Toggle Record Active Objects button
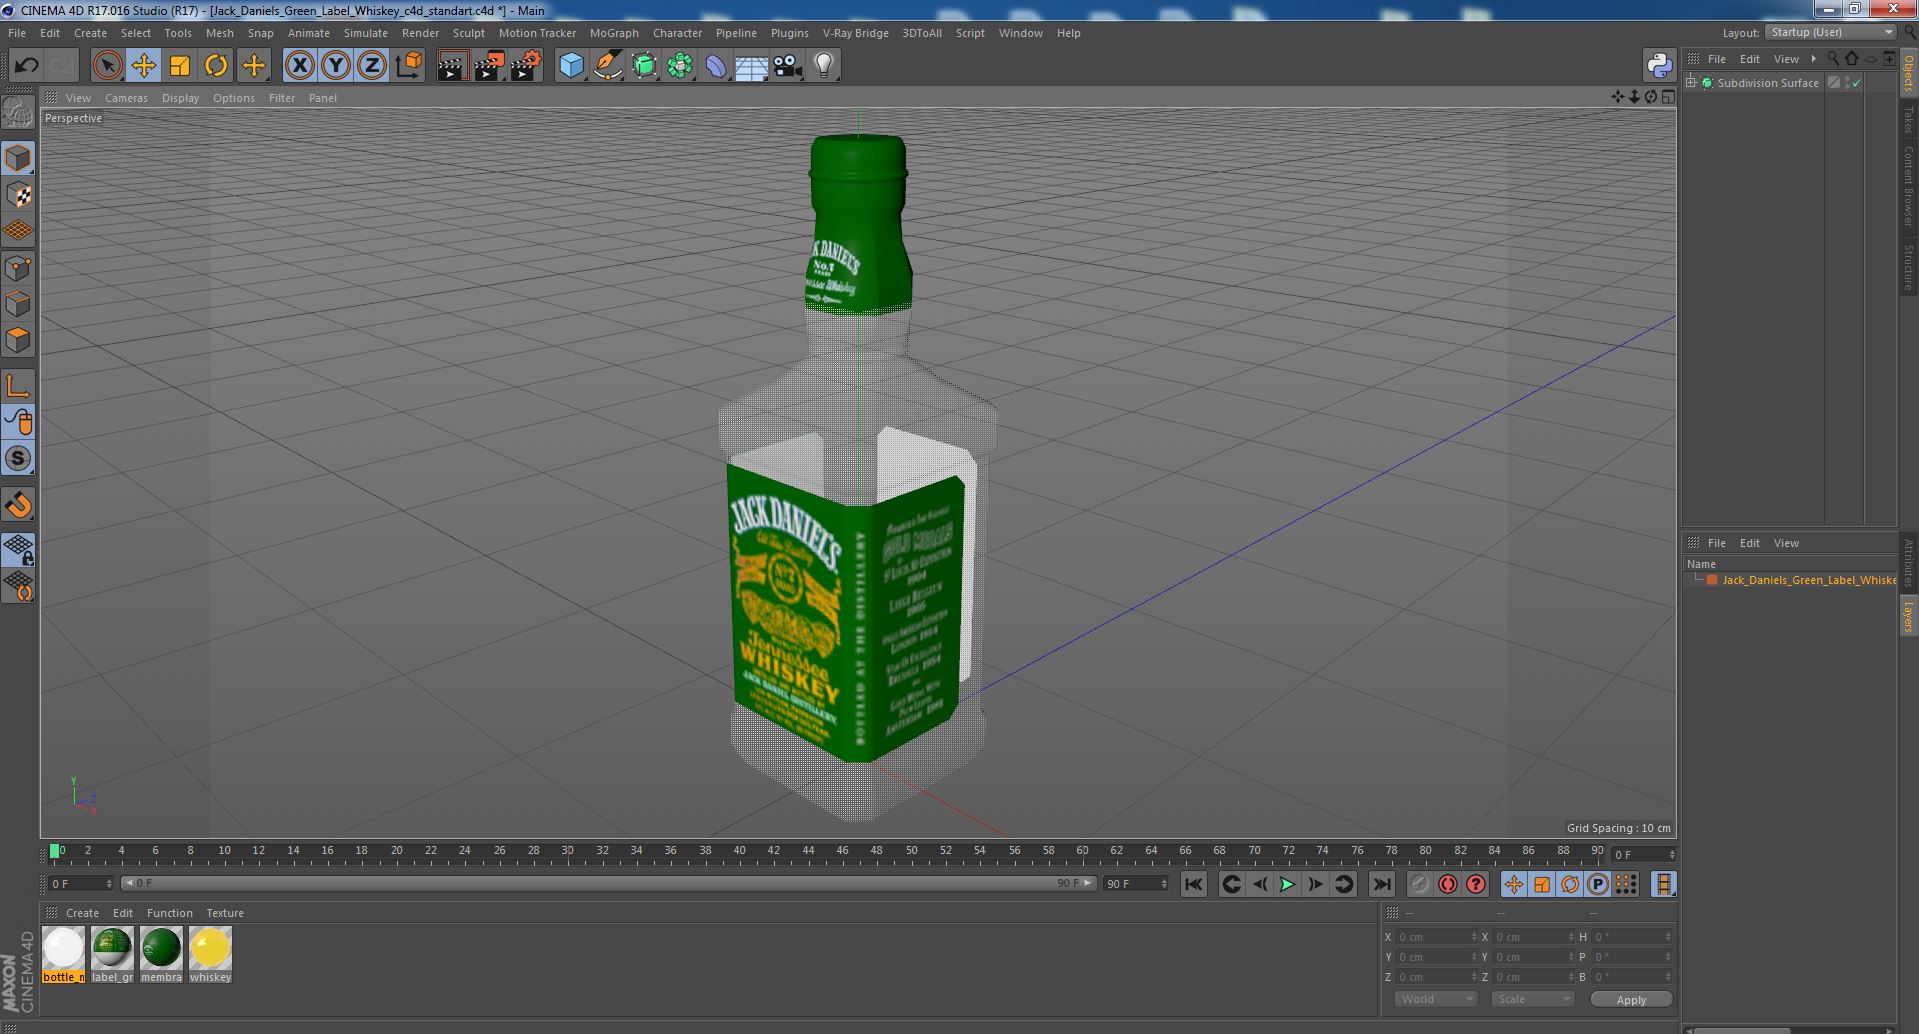This screenshot has width=1919, height=1034. click(x=1418, y=884)
